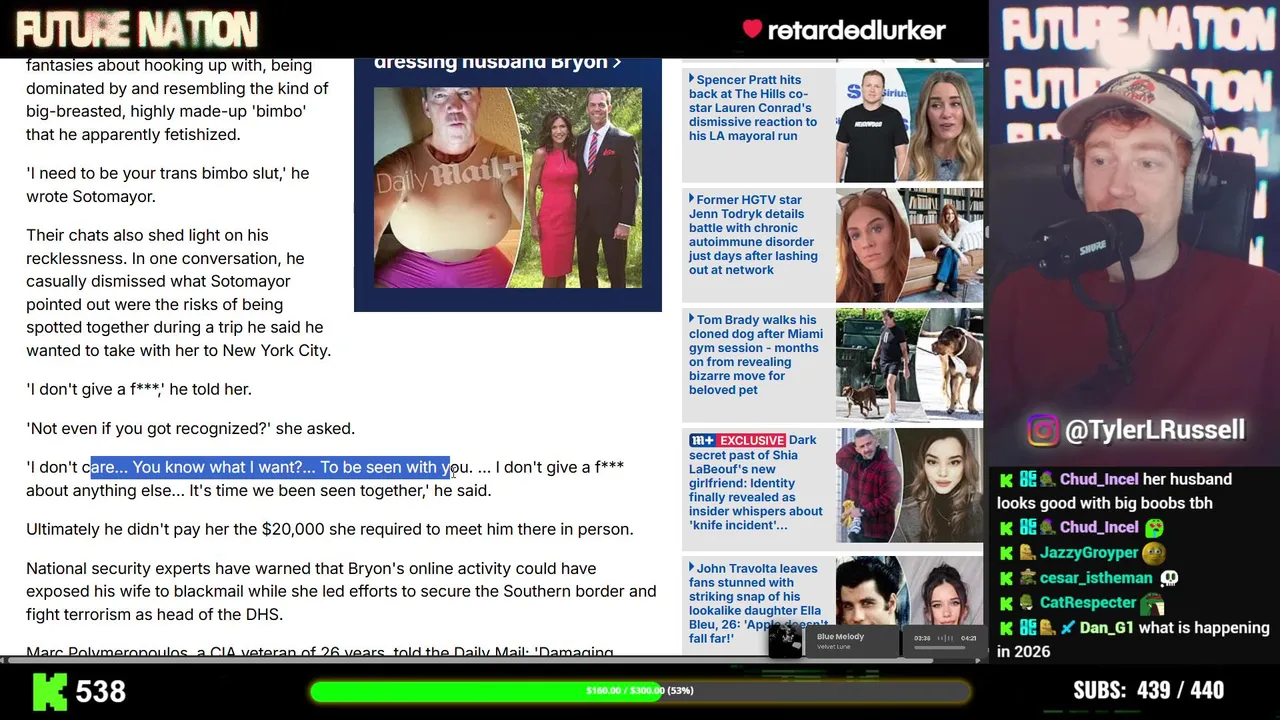This screenshot has width=1280, height=720.
Task: Click the green donation goal progress bar
Action: point(640,691)
